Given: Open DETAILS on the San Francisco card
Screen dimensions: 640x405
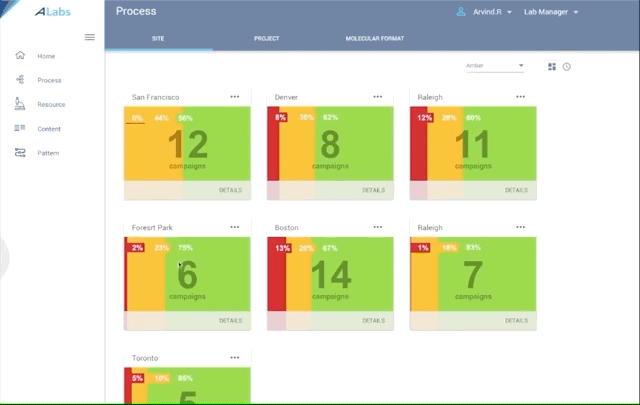Looking at the screenshot, I should tap(230, 190).
